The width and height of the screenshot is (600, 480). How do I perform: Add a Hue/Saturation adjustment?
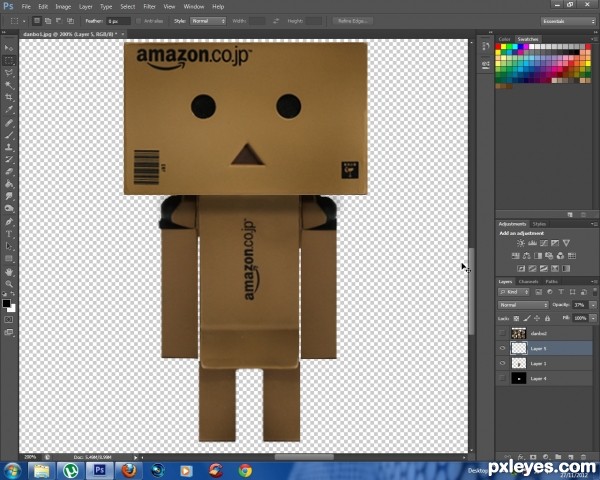tap(515, 256)
